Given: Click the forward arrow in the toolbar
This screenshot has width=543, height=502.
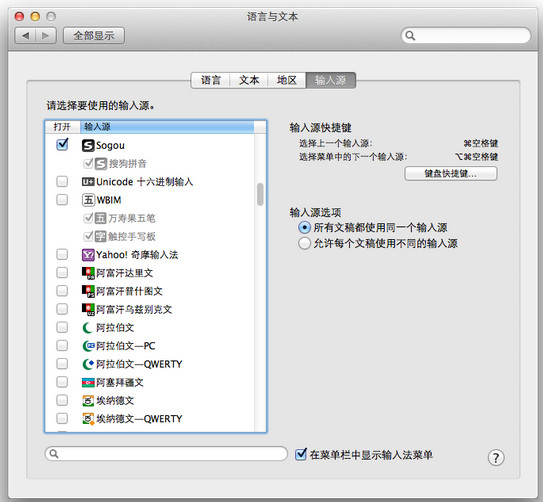Looking at the screenshot, I should pos(45,36).
